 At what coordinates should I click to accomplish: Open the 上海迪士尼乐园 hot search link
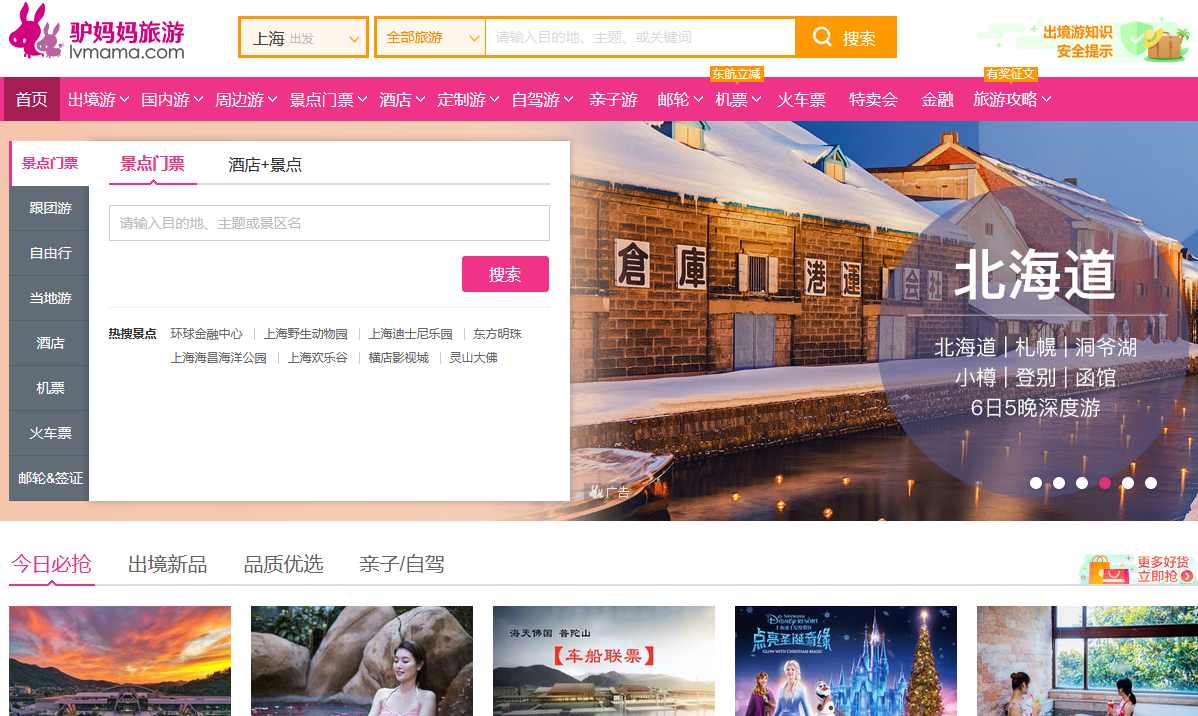click(x=410, y=334)
